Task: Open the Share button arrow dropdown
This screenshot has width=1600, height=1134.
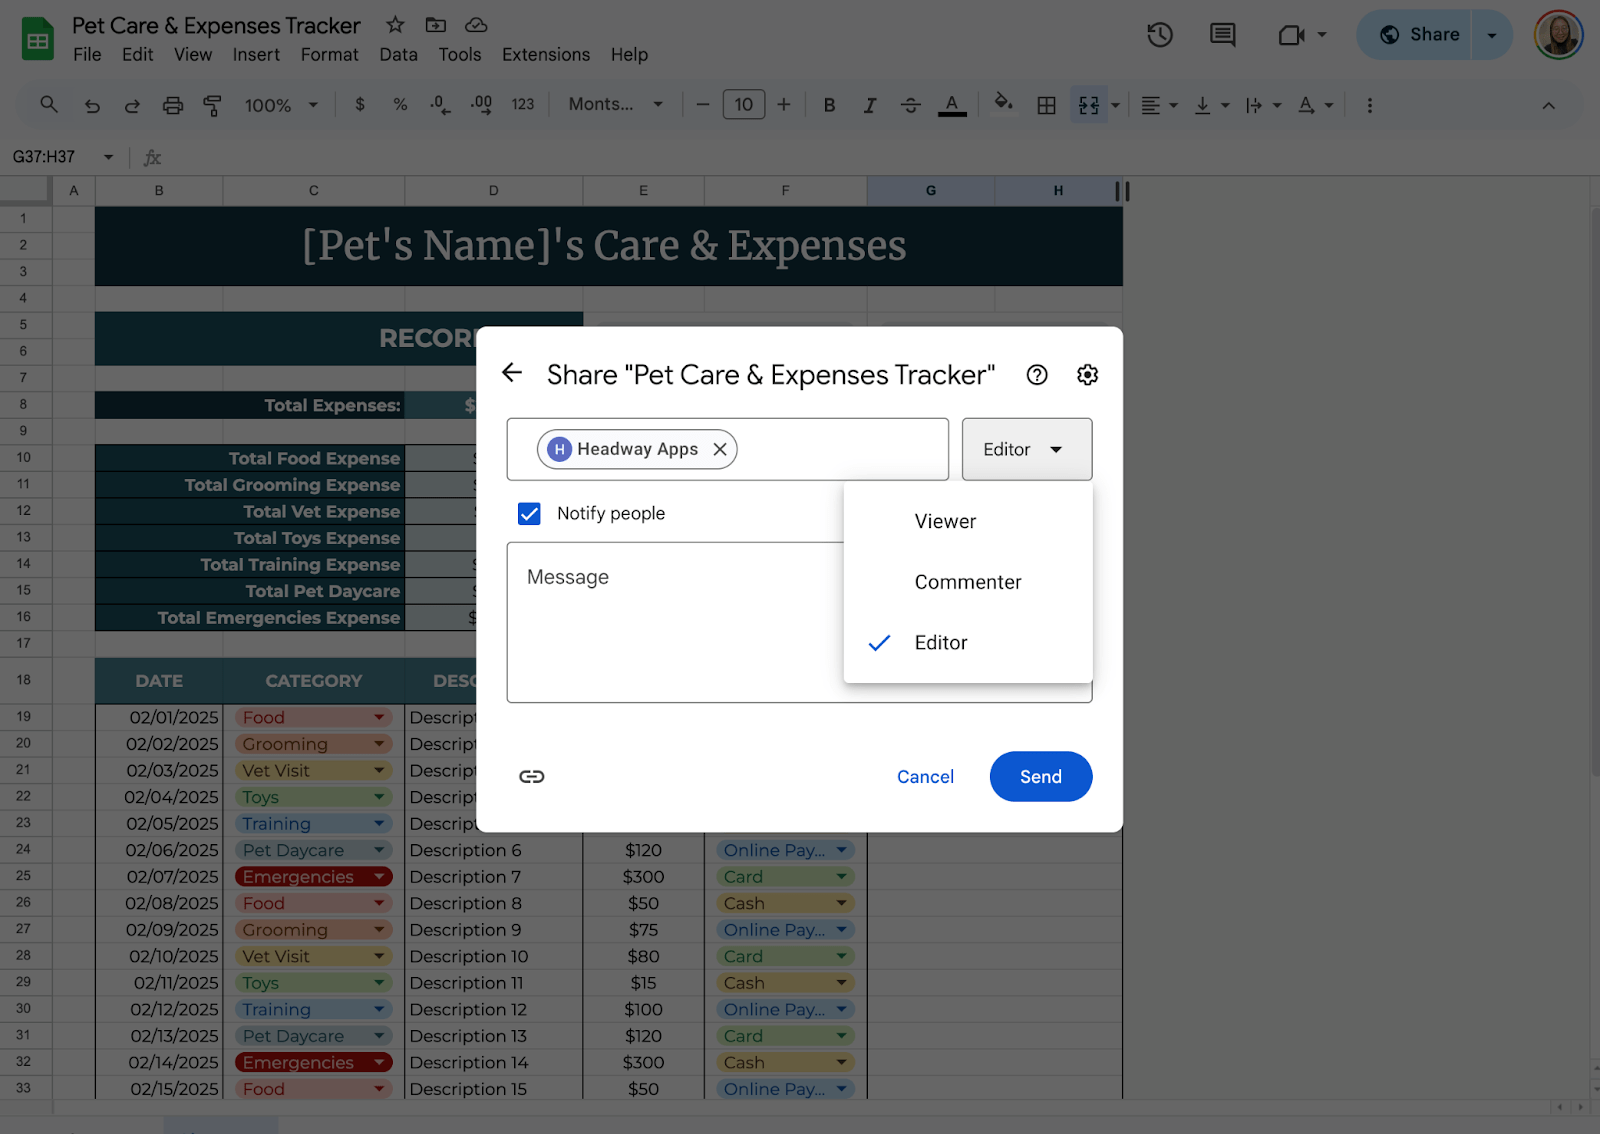Action: tap(1491, 35)
